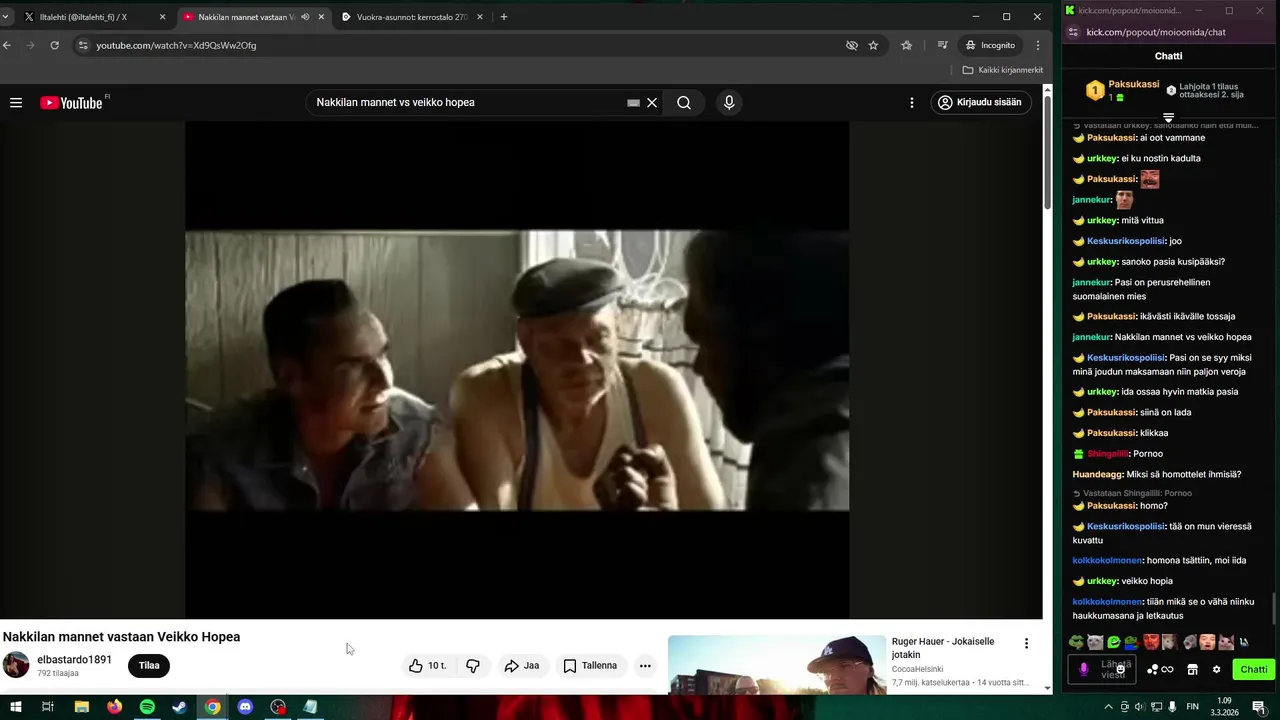Open on-screen keyboard icon in search box
Viewport: 1280px width, 720px height.
click(633, 103)
